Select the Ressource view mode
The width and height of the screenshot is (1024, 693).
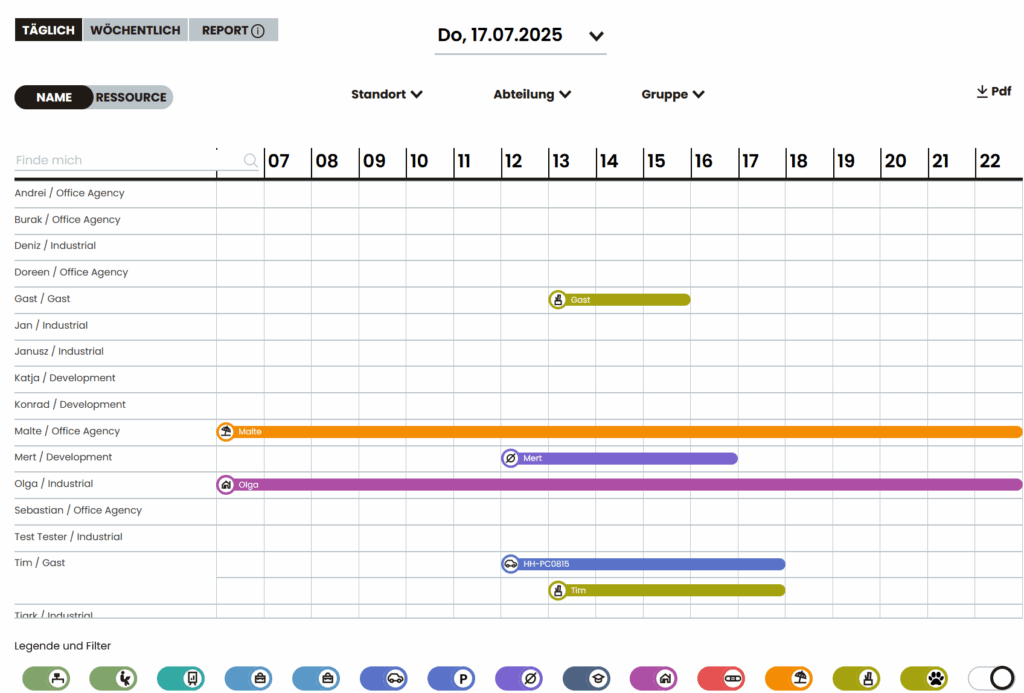(x=131, y=97)
